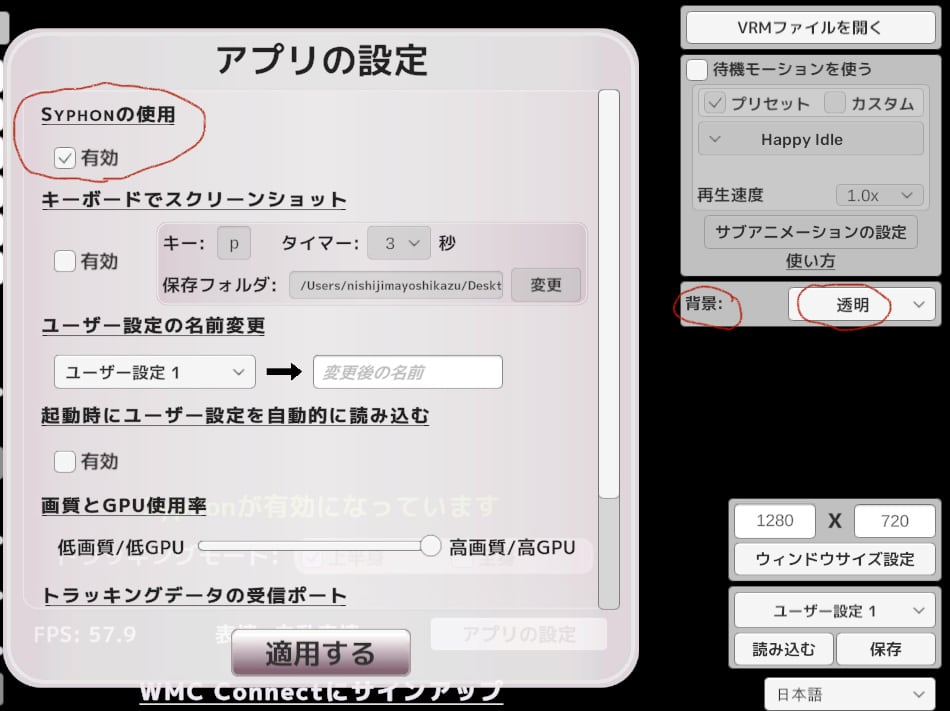The image size is (950, 711).
Task: Enable auto-load user settings on startup checkbox
Action: [65, 462]
